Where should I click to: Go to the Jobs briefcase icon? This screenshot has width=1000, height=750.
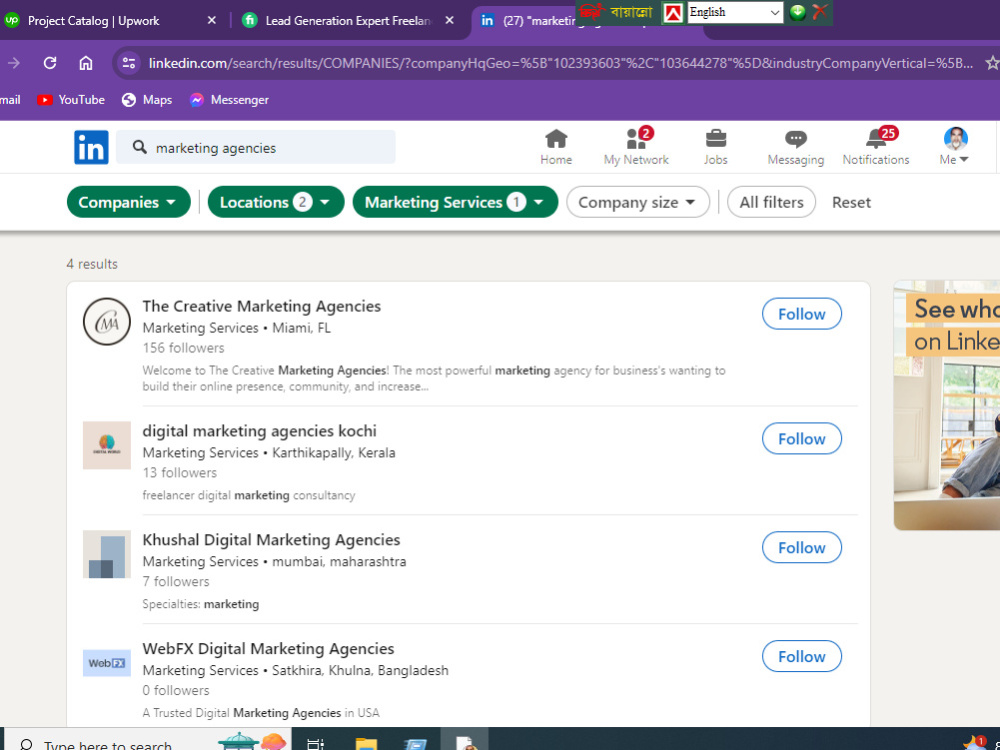point(716,147)
